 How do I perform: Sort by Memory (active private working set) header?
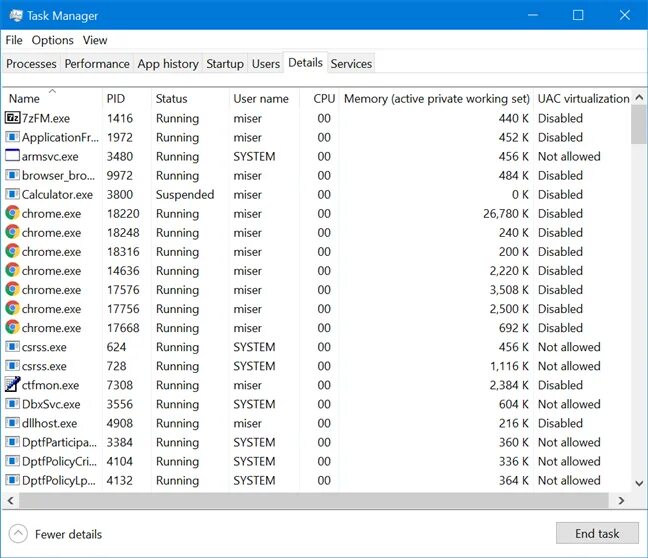436,98
